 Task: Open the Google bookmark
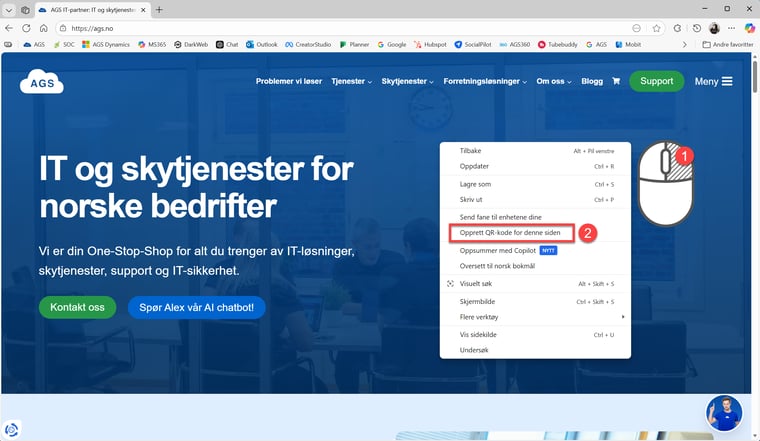tap(392, 44)
